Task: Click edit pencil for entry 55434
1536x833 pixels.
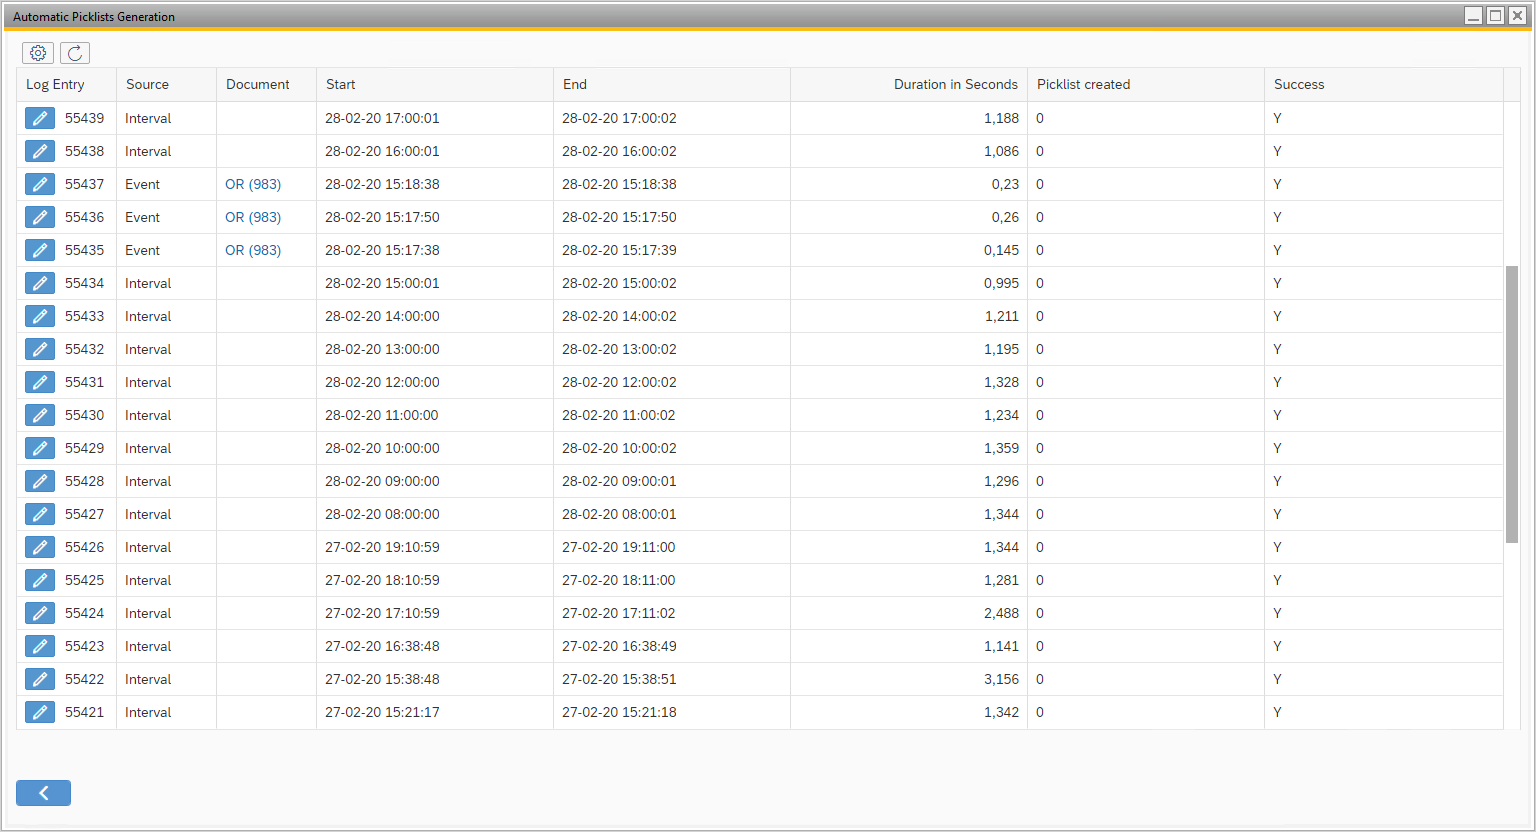Action: (x=40, y=283)
